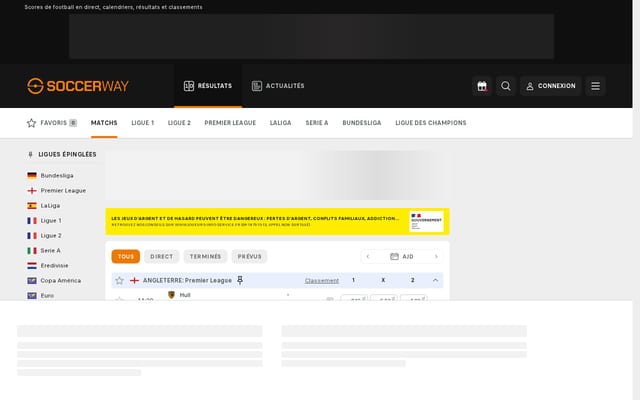Click Hull team name in match row
The height and width of the screenshot is (400, 640).
185,295
